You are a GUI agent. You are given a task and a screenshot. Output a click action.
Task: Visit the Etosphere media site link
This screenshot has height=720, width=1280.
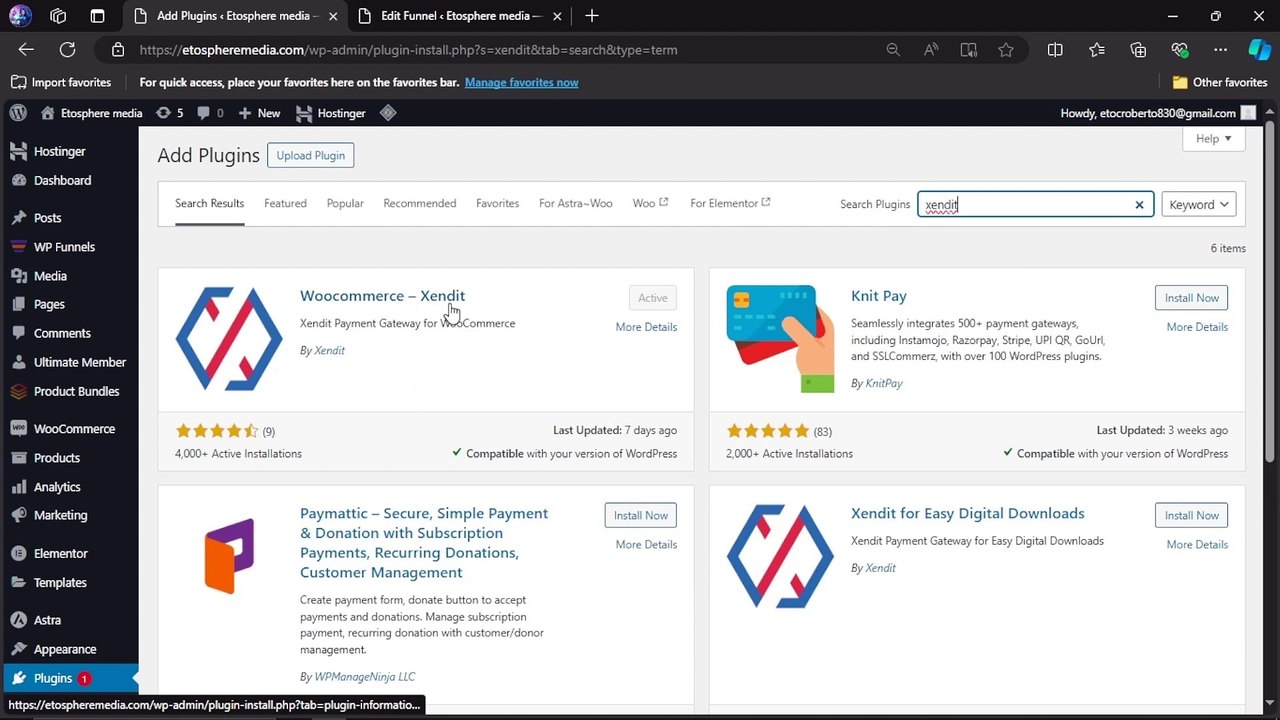(x=92, y=113)
